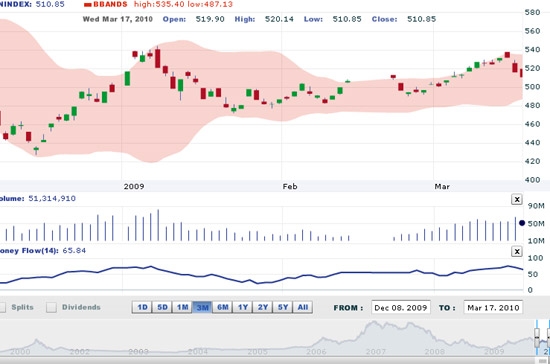Click the 2007 peak in overview timeline
Viewport: 550px width, 364px height.
[x=374, y=323]
